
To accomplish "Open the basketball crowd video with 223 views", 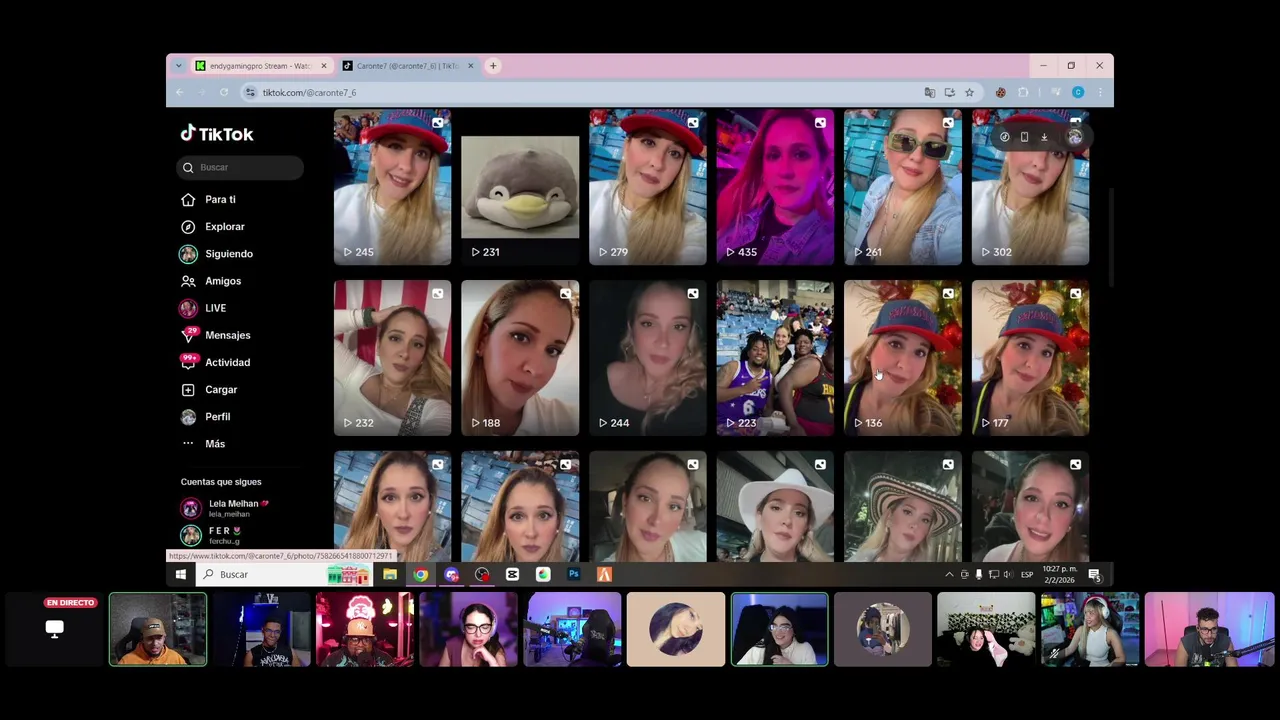I will pos(775,358).
